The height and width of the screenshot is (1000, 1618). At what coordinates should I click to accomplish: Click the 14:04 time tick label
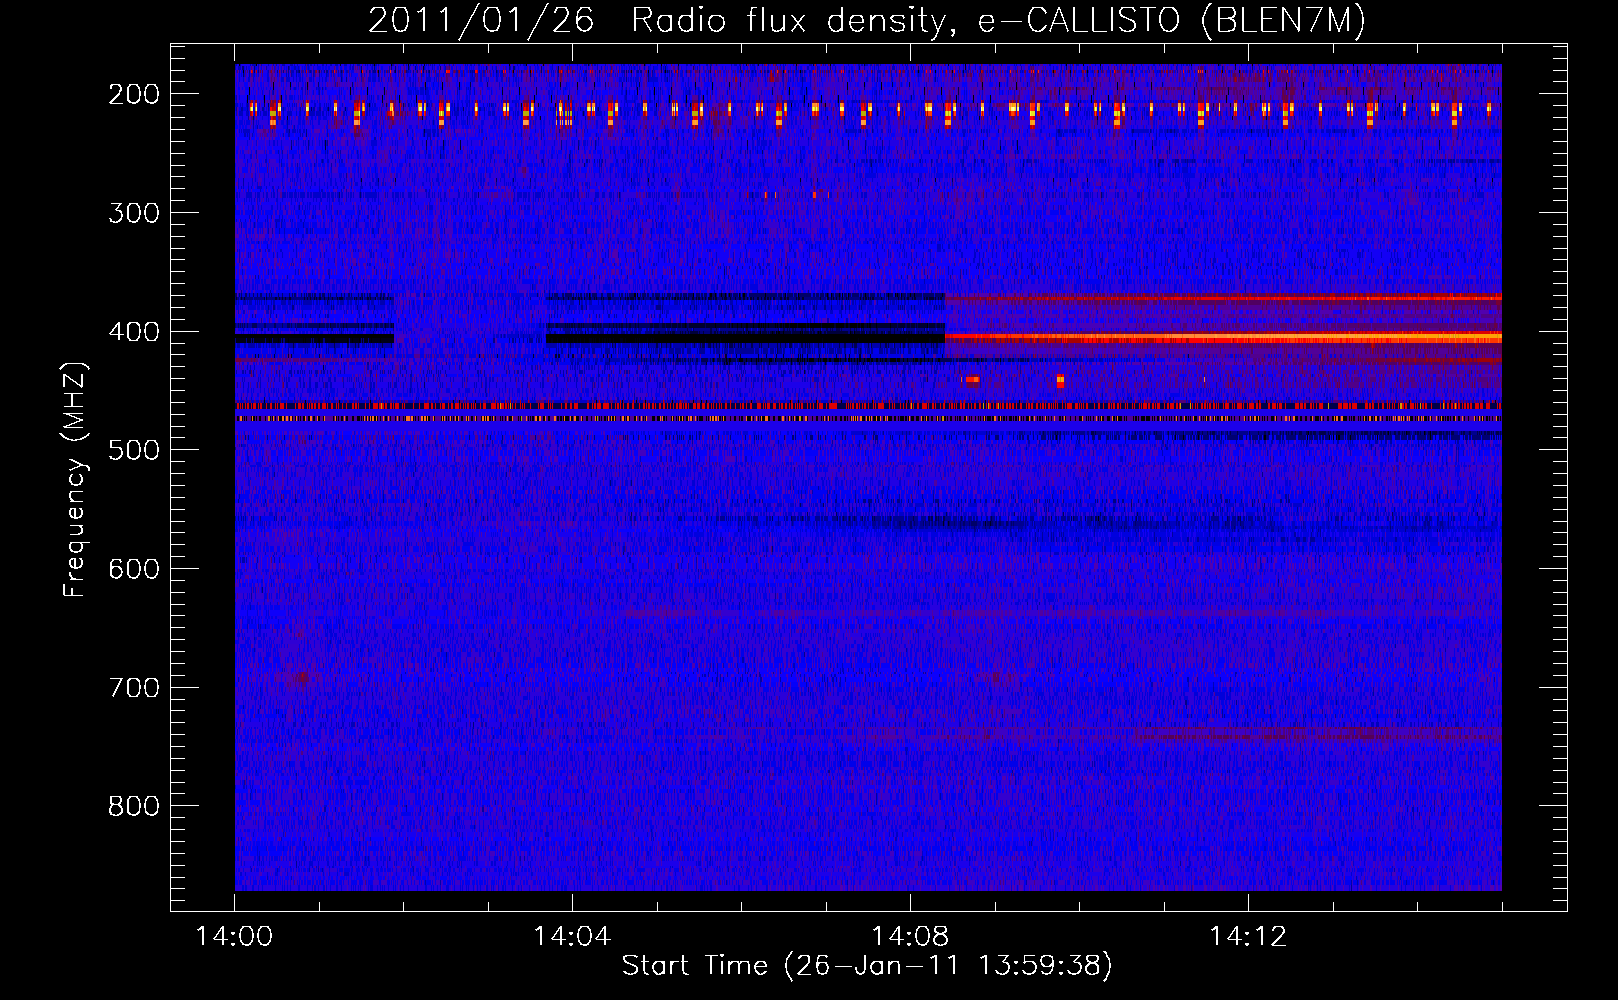point(572,937)
